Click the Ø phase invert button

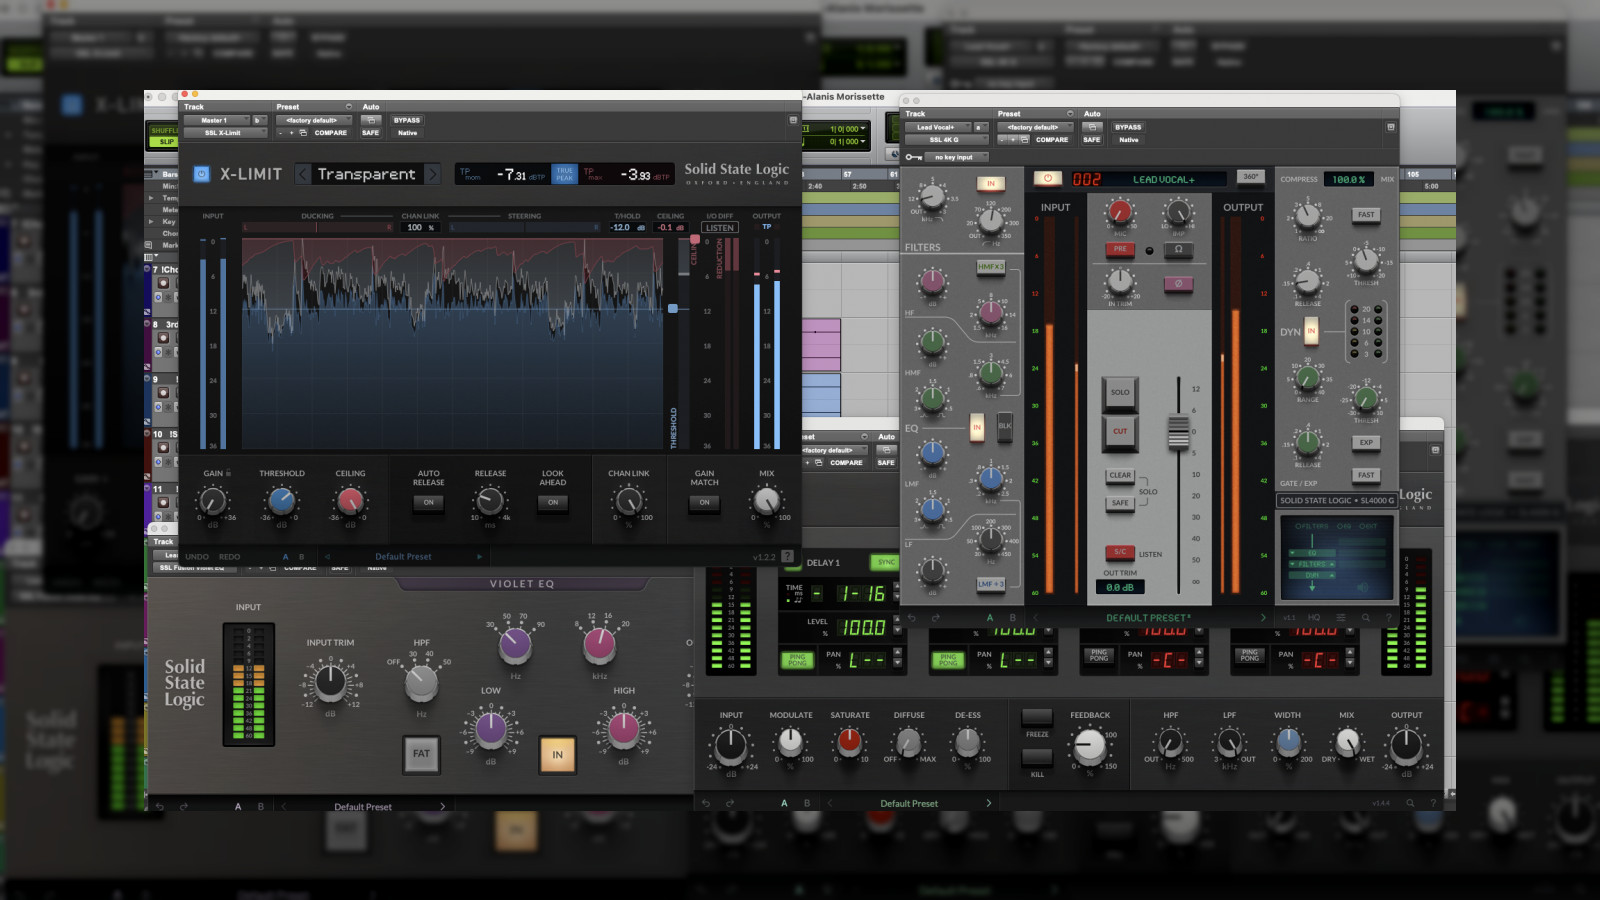click(1178, 283)
